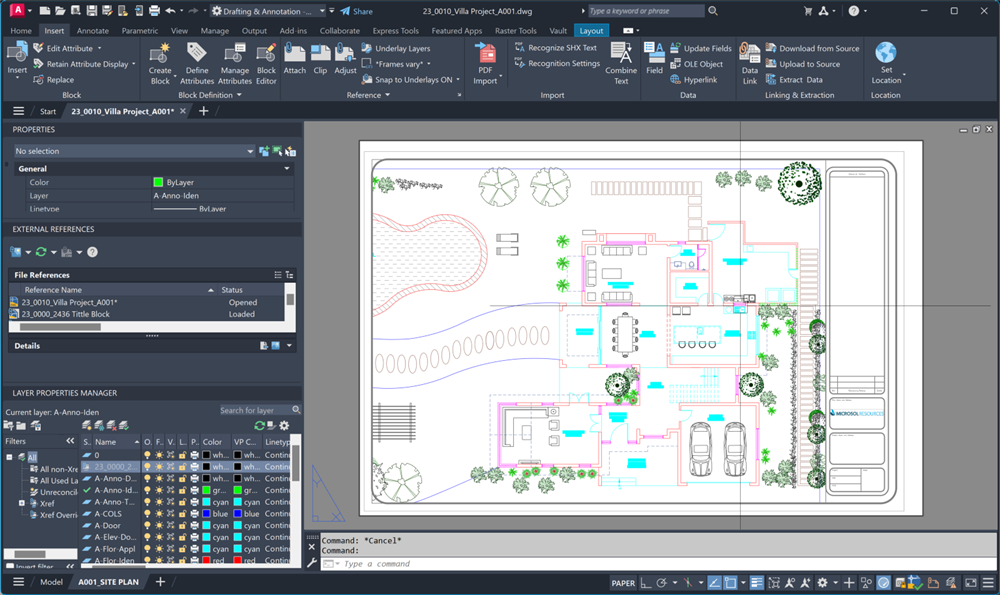Toggle the lock on the A-Door layer
Screen dimensions: 1000x595
tap(181, 525)
